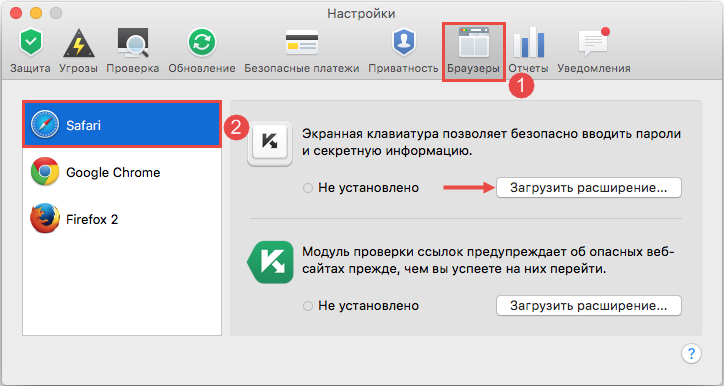Switch to the Отчеты tab label

pyautogui.click(x=529, y=68)
